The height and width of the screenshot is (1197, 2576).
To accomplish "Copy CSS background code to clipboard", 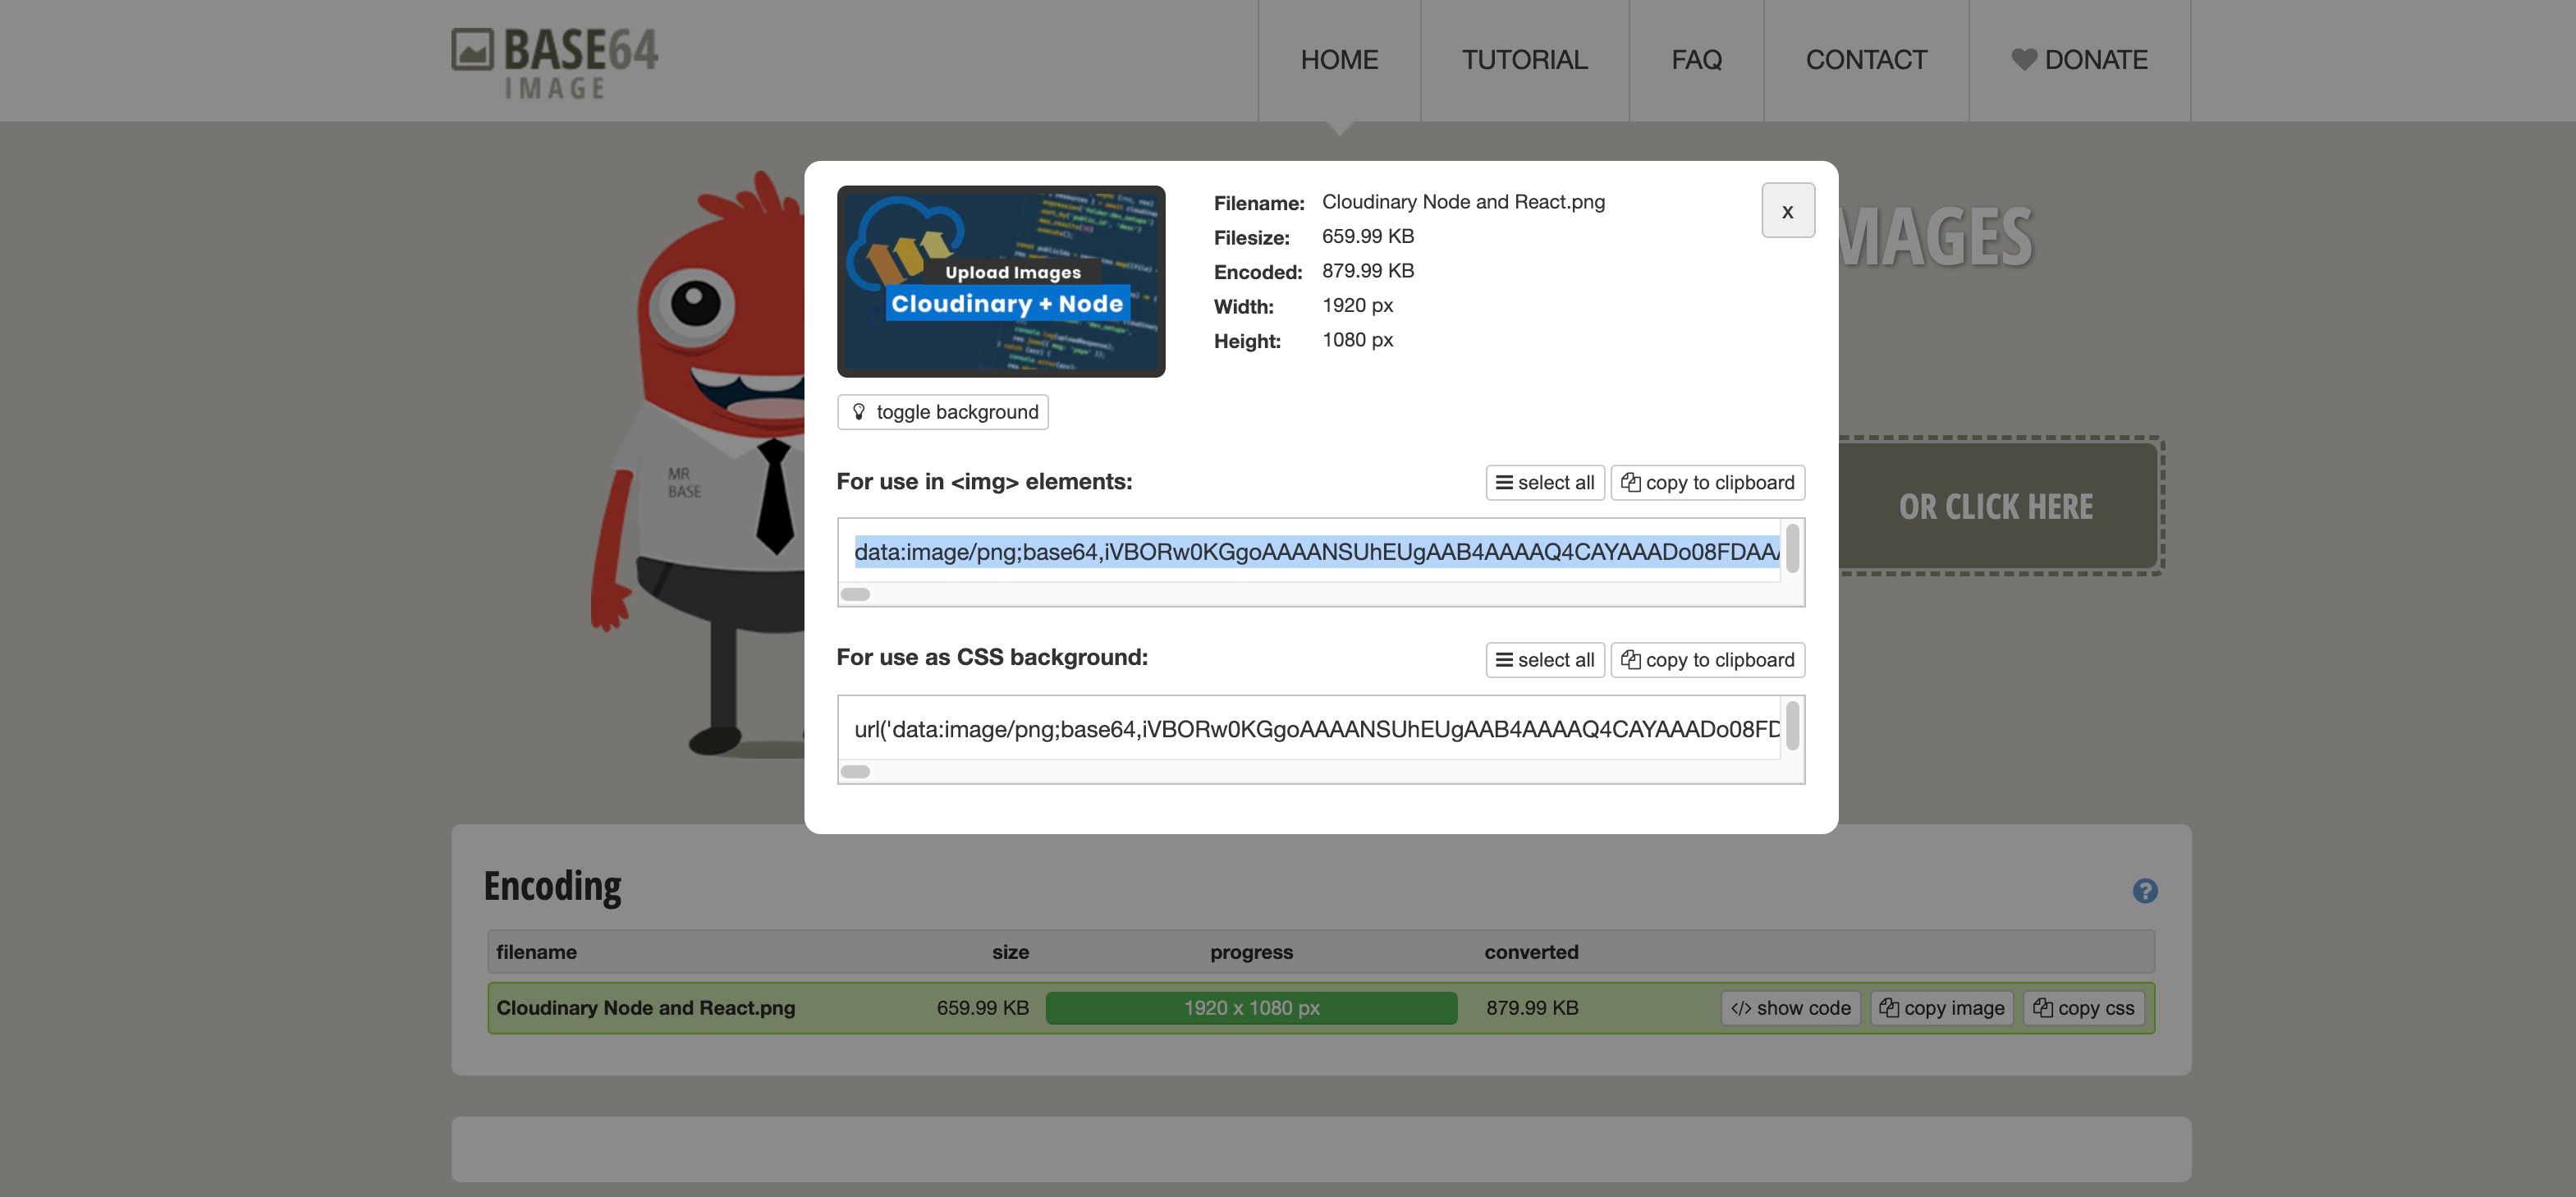I will click(1707, 660).
